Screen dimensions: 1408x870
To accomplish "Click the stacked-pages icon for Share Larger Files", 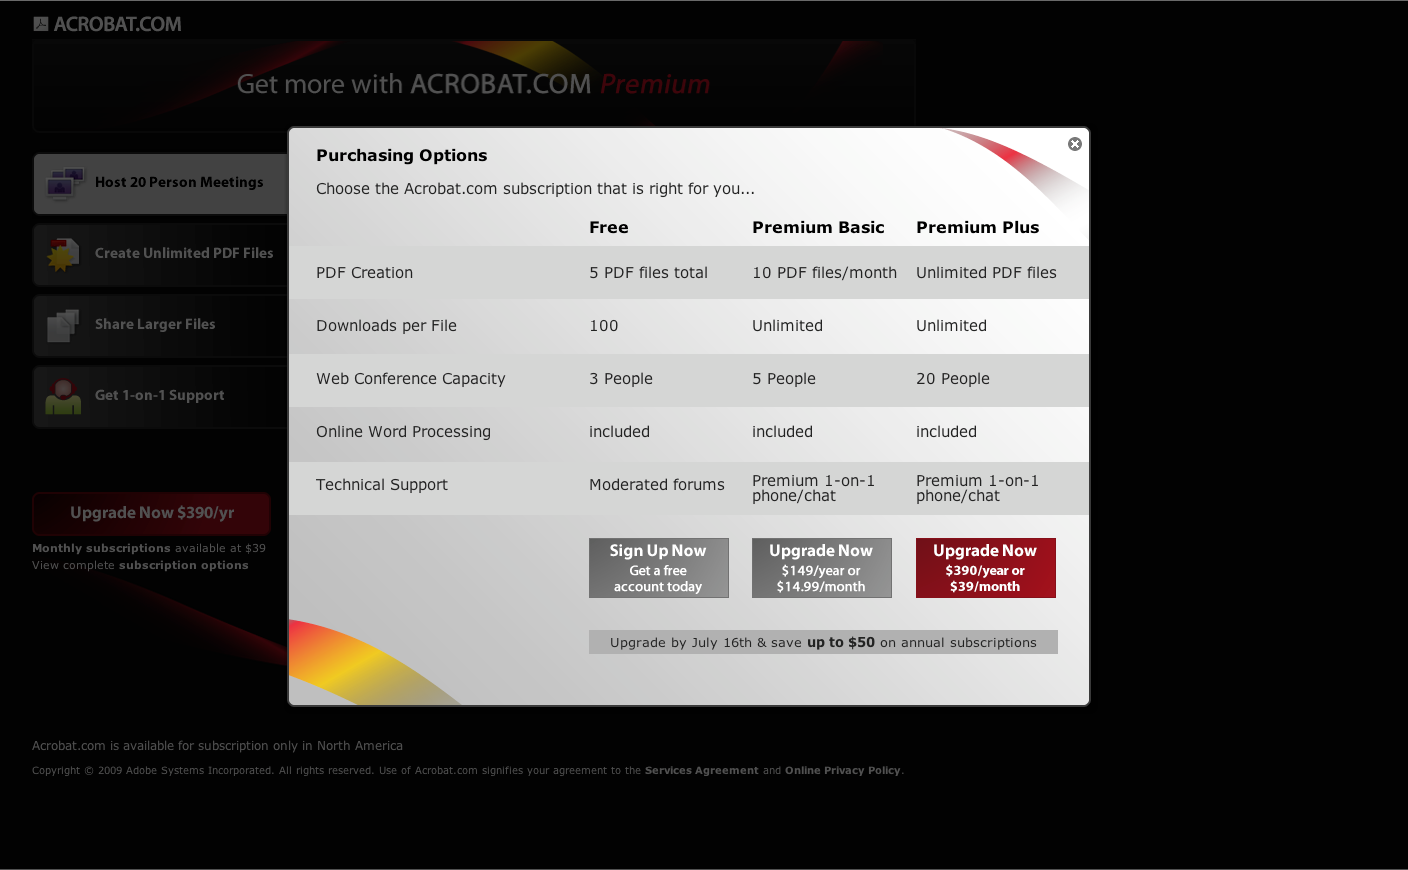I will point(64,325).
